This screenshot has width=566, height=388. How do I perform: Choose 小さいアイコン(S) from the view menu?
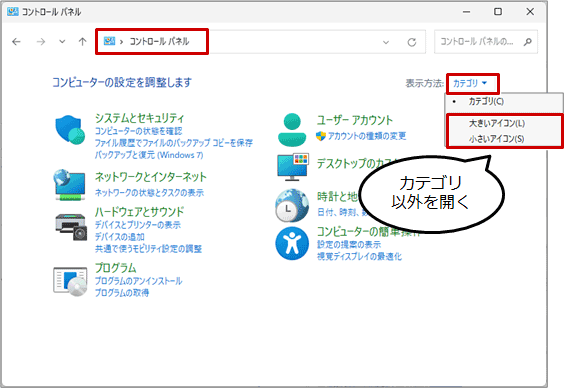[496, 139]
